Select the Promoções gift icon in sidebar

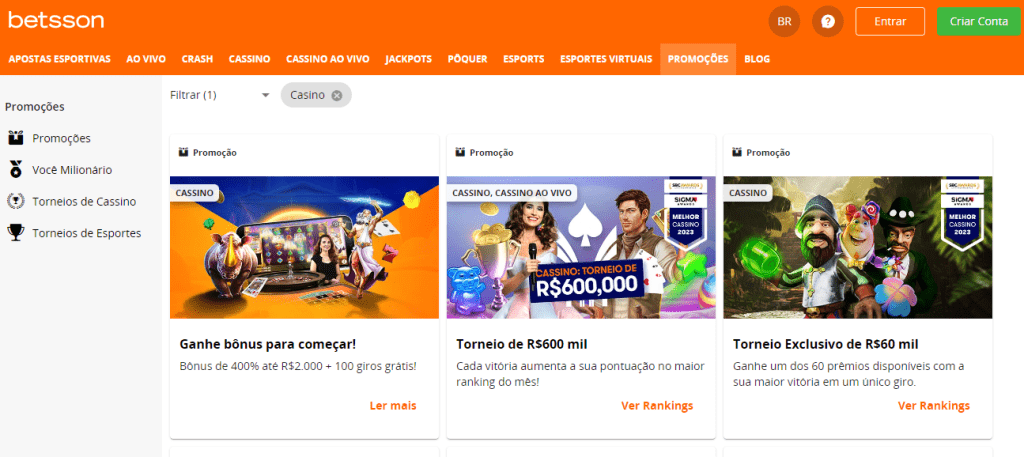click(x=16, y=138)
